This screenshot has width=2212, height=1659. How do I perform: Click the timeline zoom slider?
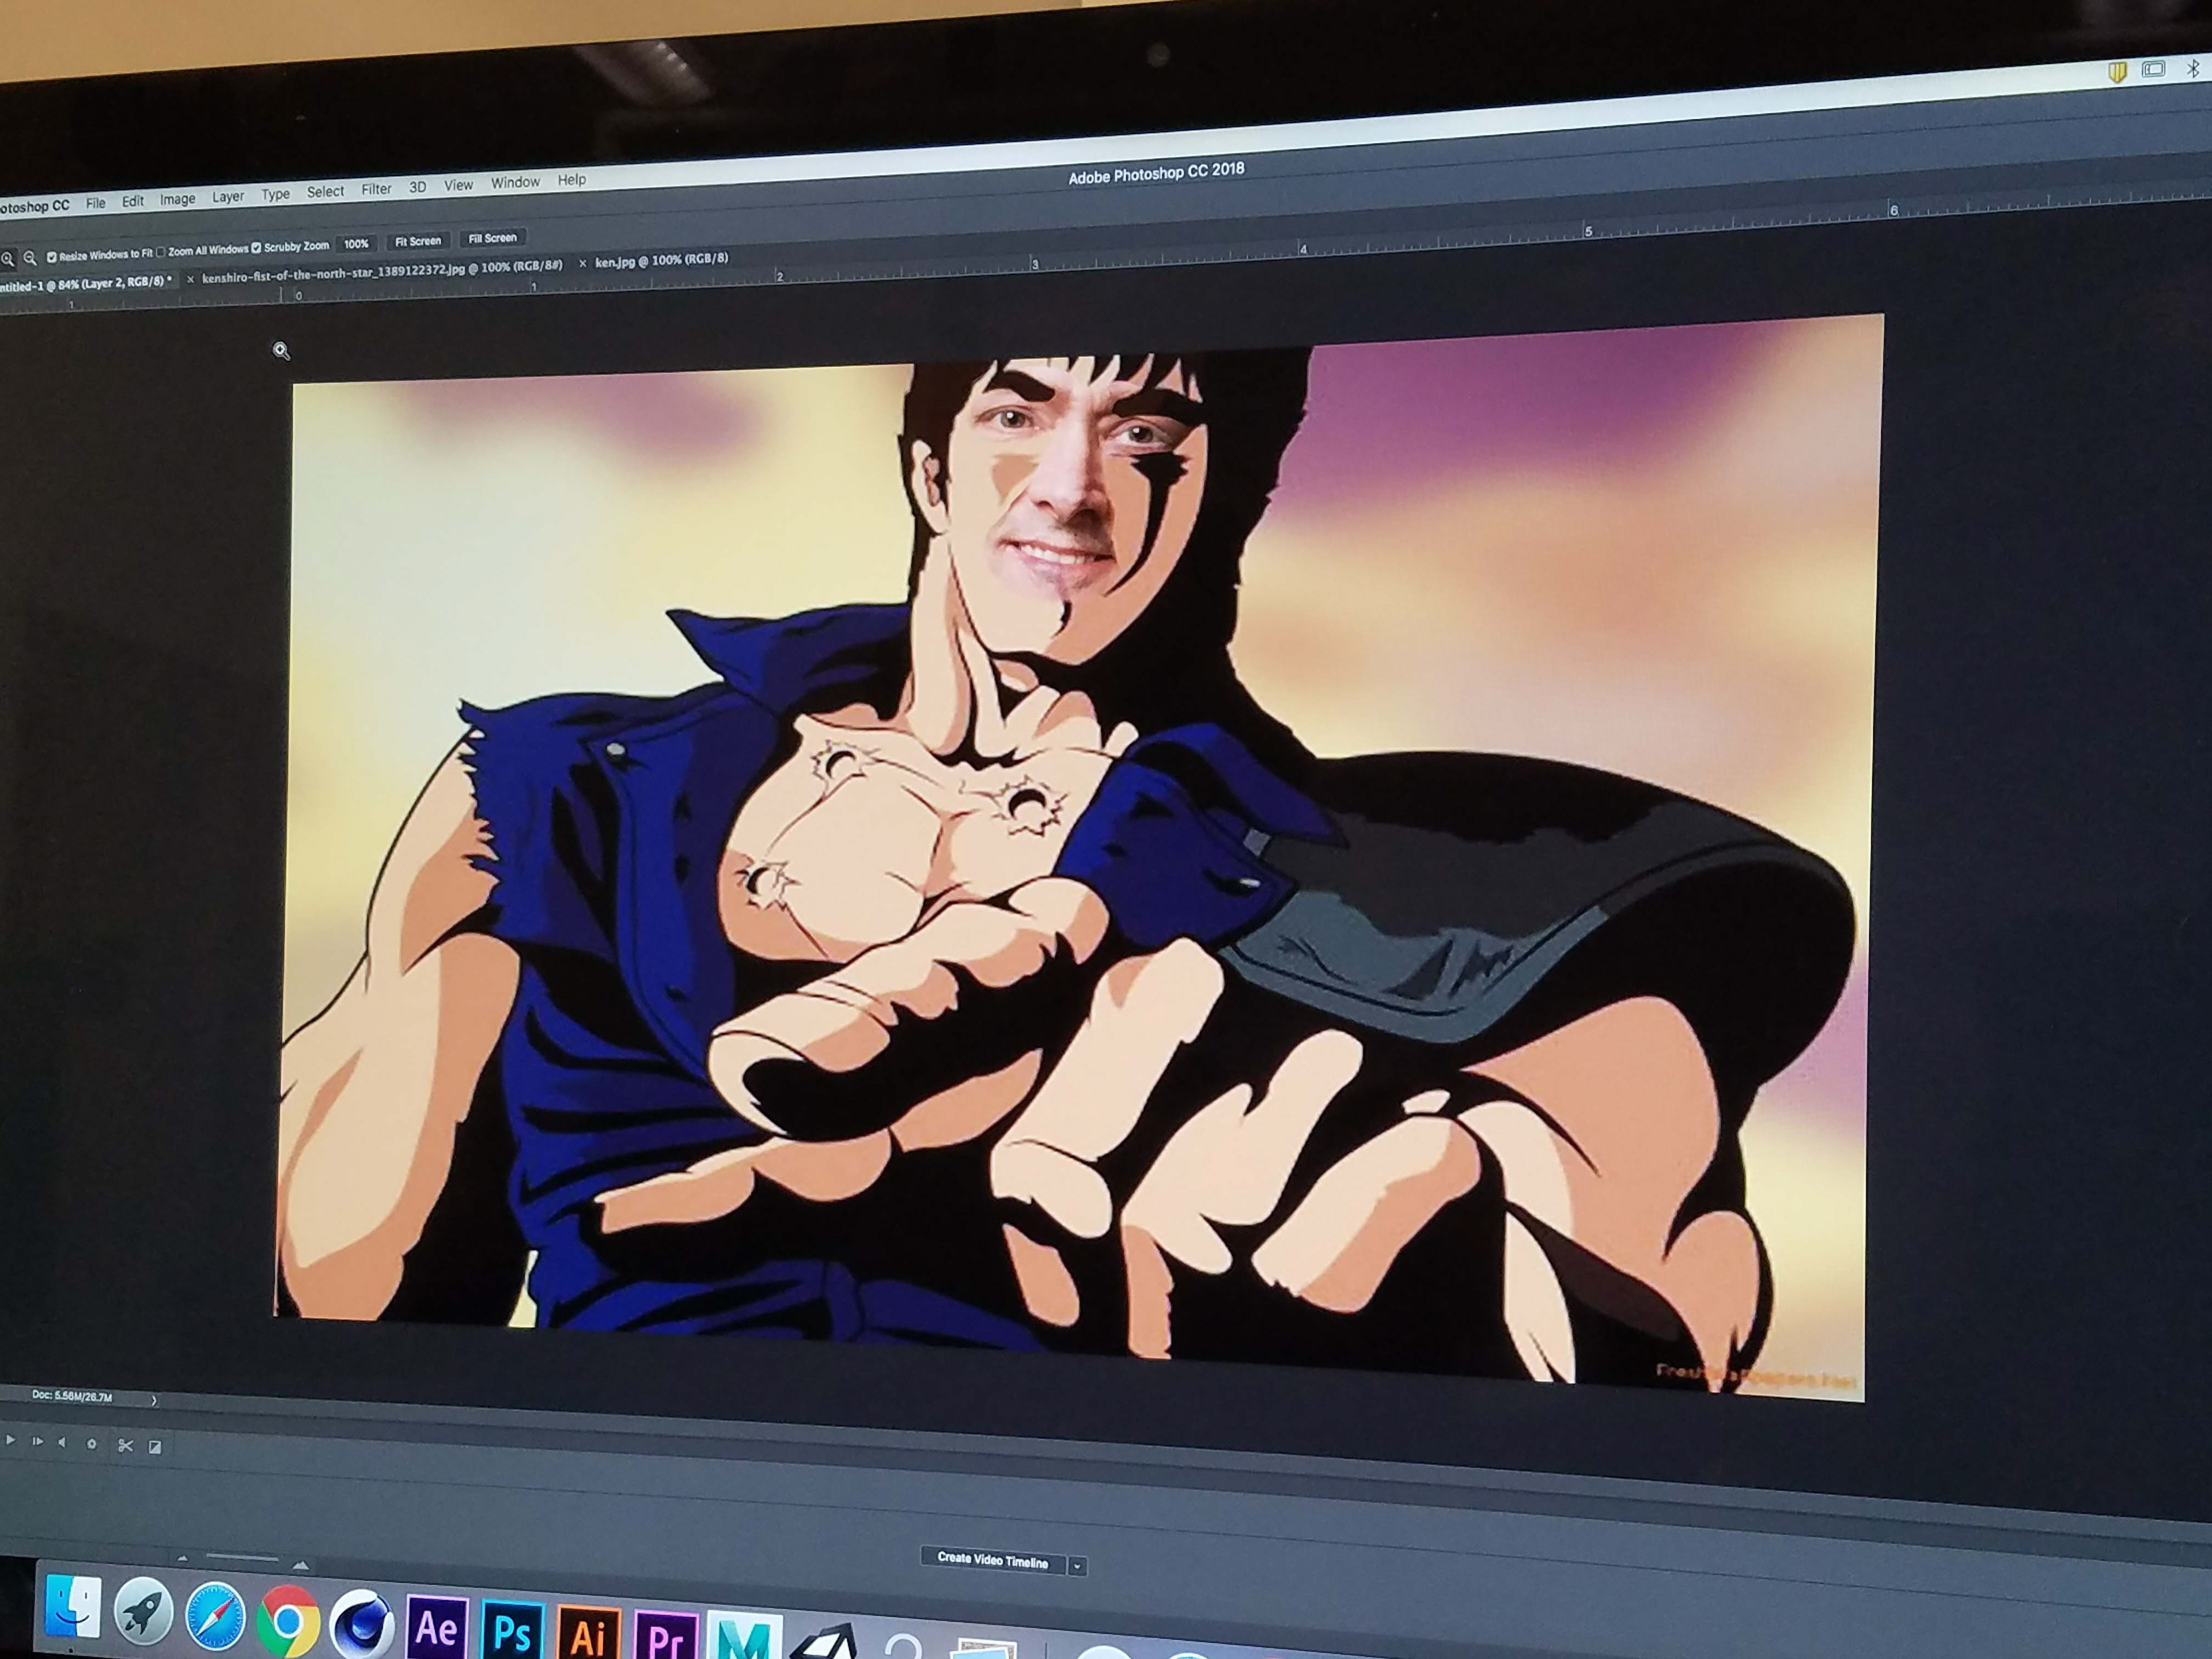241,1557
